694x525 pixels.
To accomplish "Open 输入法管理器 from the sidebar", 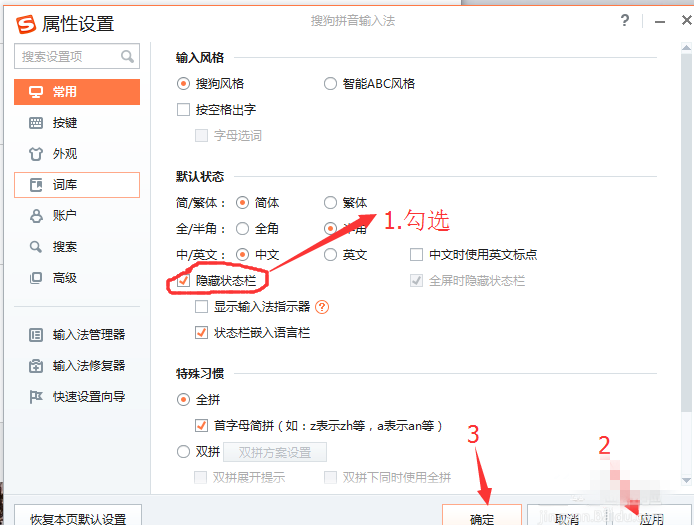I will [x=77, y=335].
